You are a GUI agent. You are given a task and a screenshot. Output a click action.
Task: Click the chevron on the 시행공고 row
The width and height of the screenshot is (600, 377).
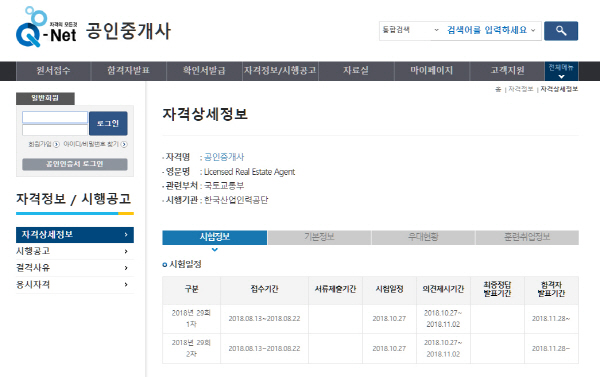point(126,251)
